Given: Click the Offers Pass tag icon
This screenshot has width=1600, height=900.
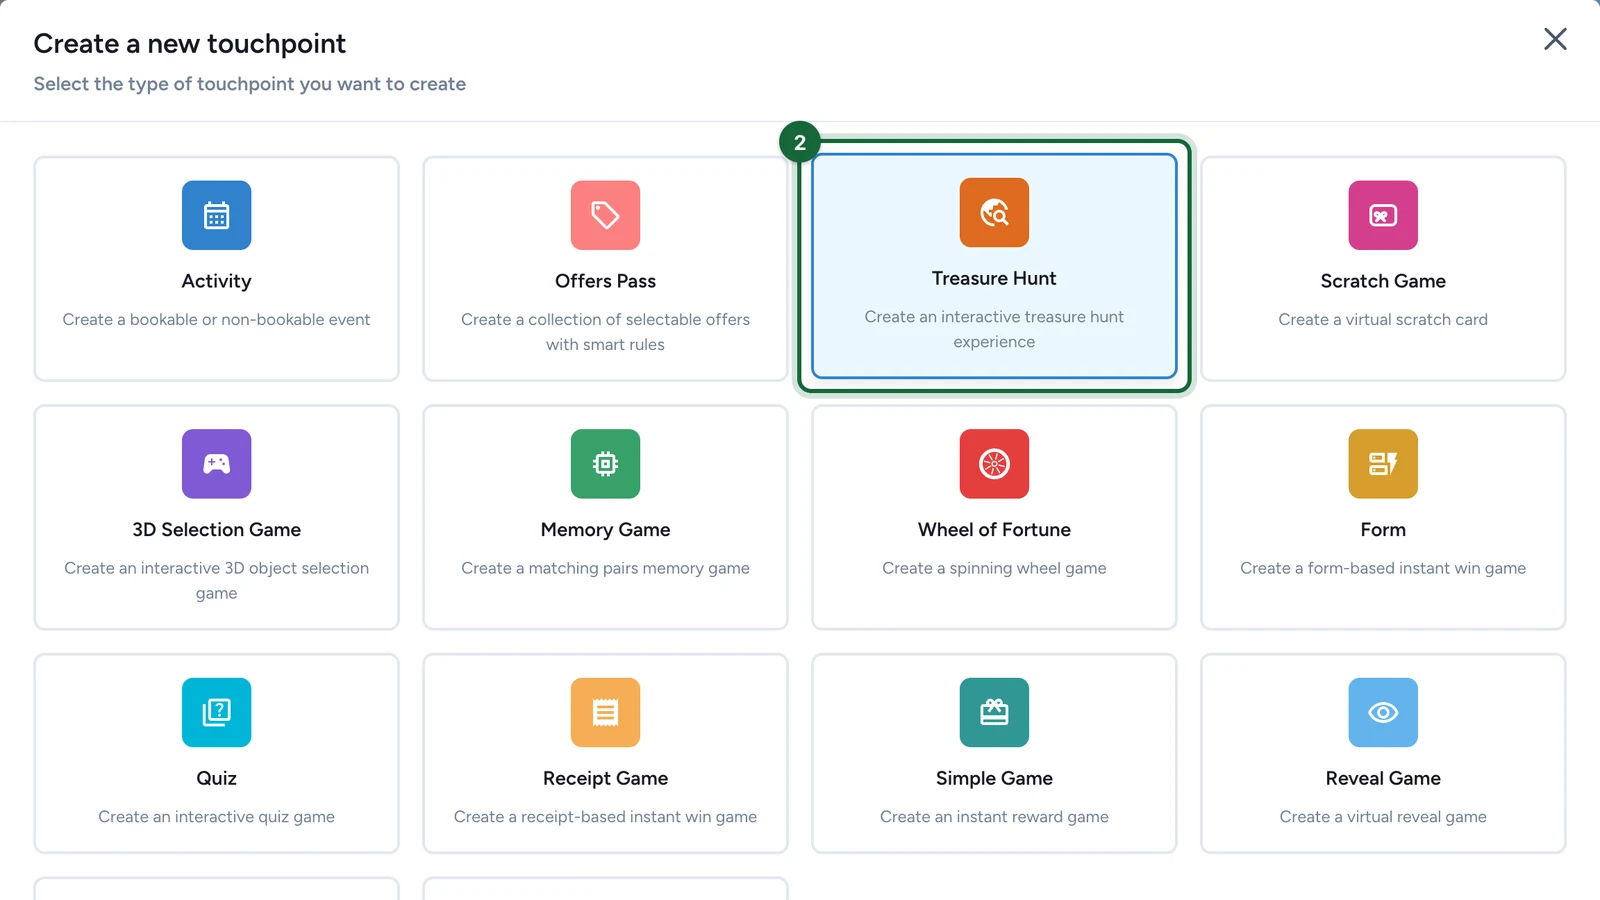Looking at the screenshot, I should click(x=605, y=215).
